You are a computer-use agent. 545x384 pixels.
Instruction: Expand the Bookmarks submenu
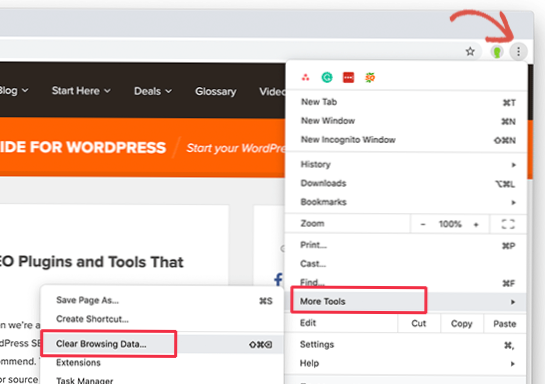tap(406, 202)
